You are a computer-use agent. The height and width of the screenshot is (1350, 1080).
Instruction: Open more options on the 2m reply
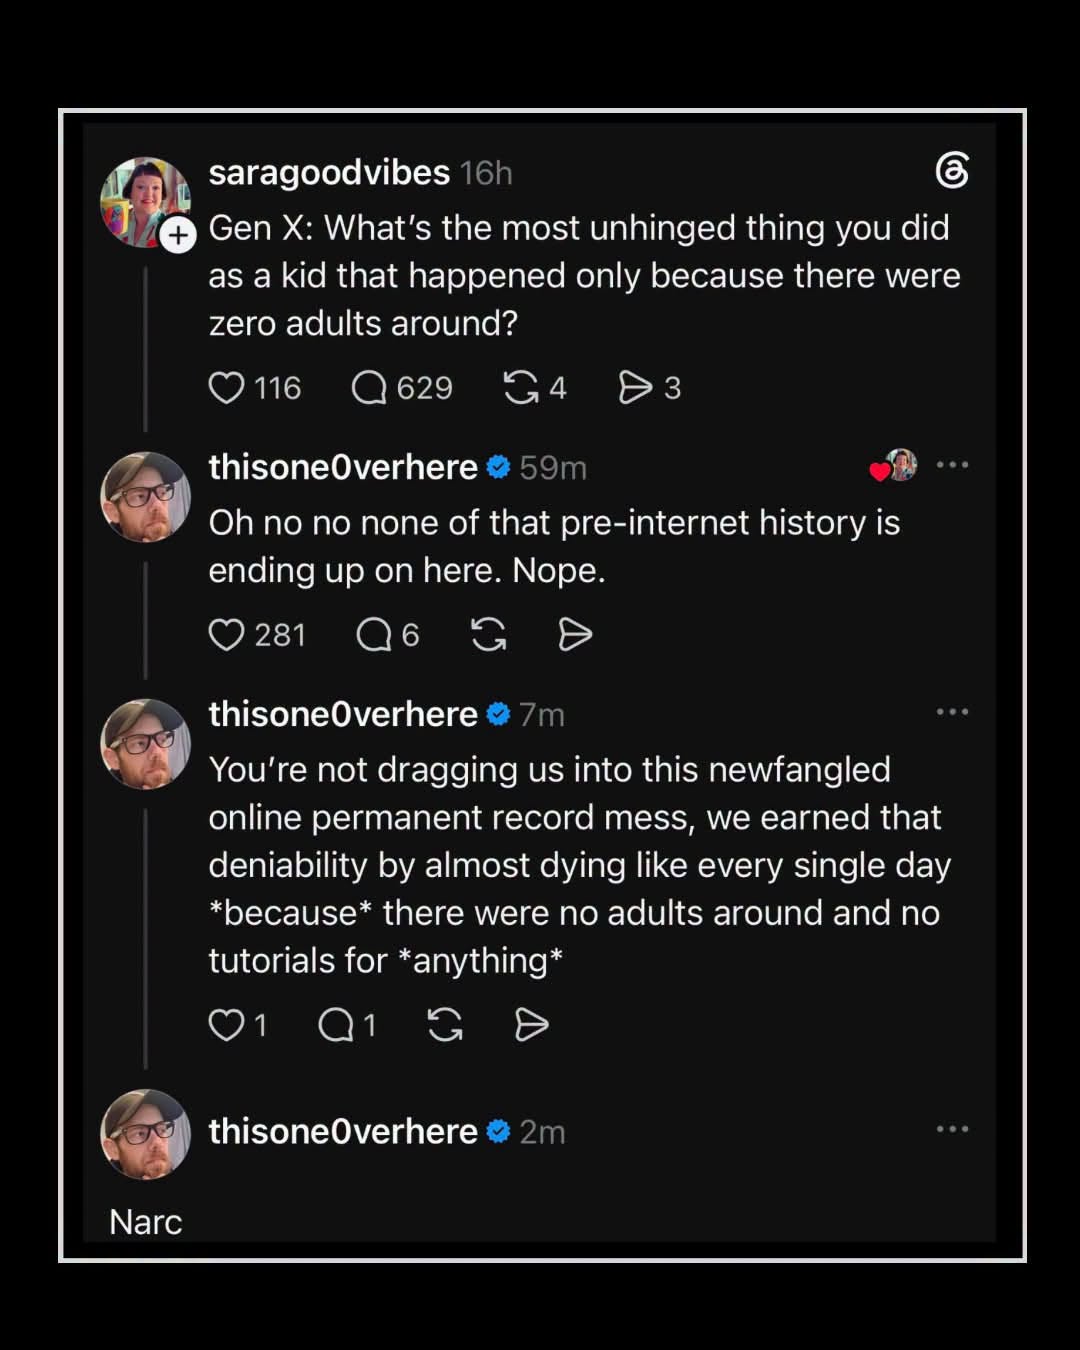952,1129
